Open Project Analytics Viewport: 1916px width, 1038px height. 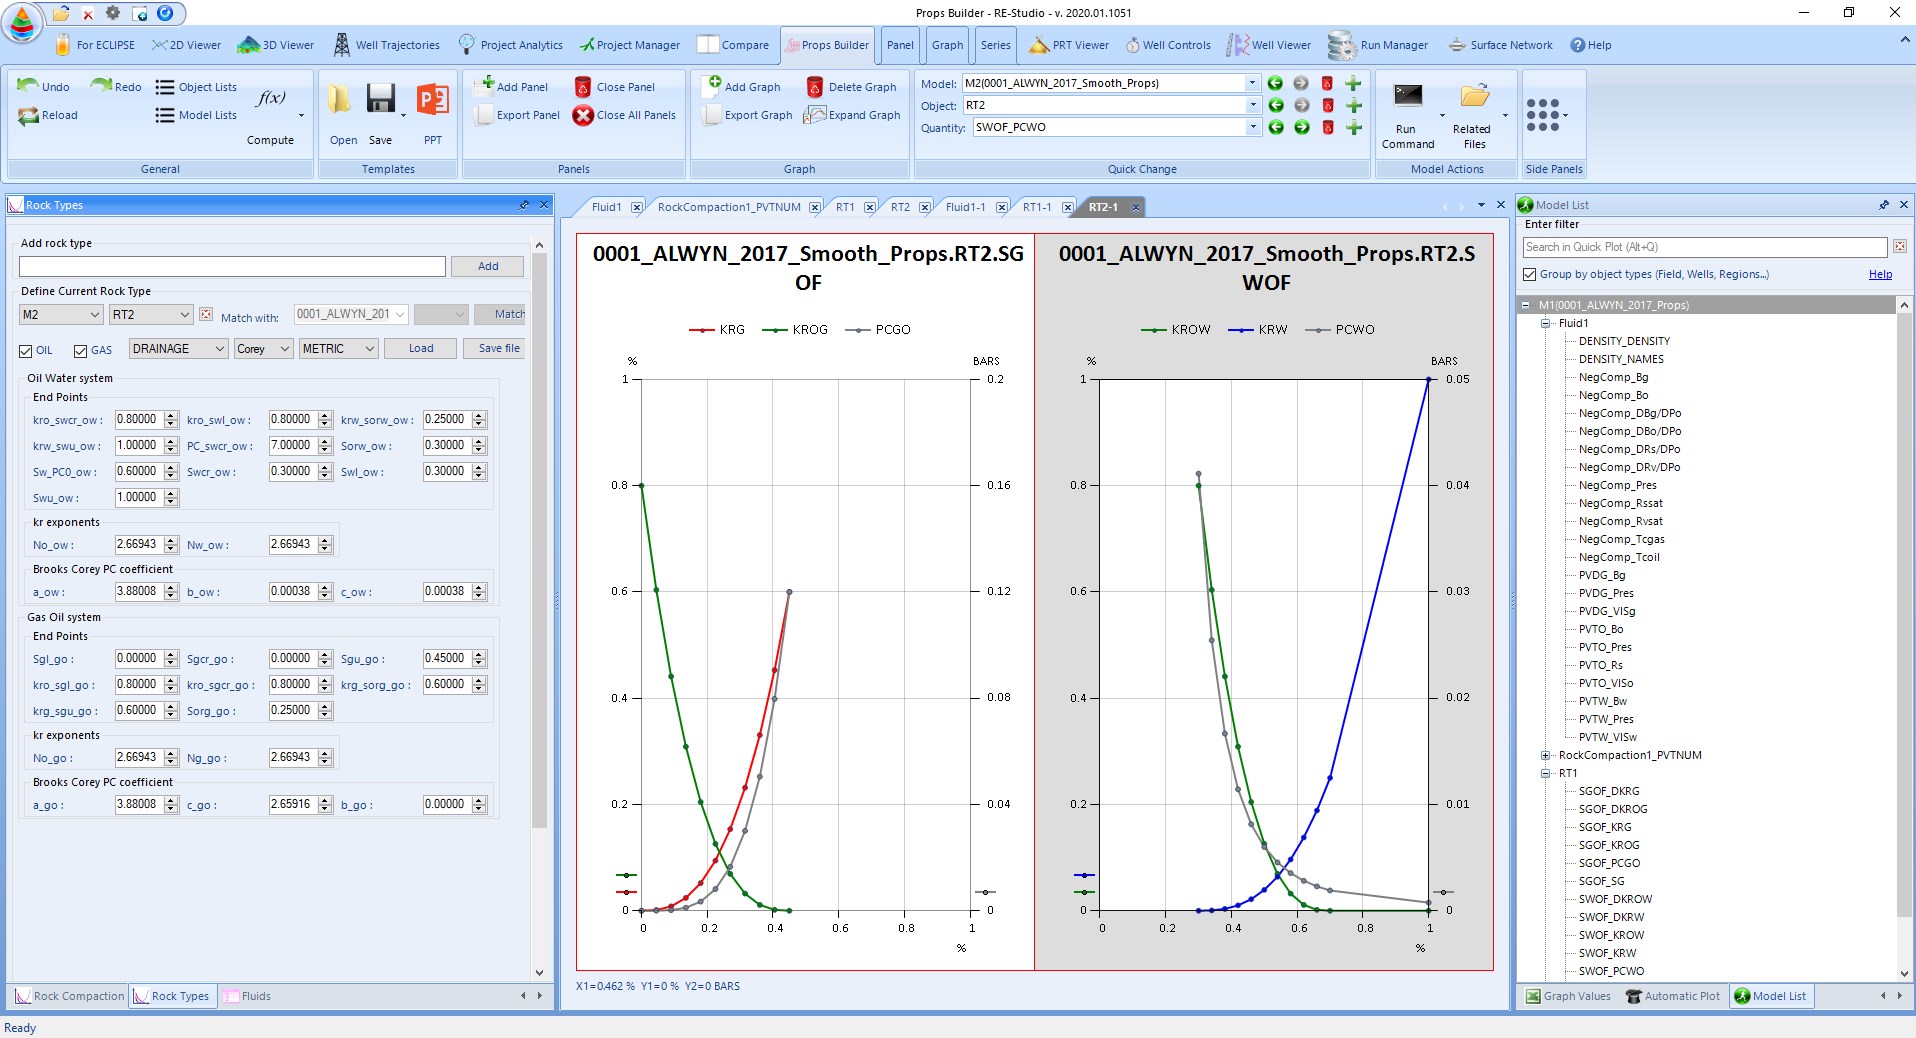point(511,45)
